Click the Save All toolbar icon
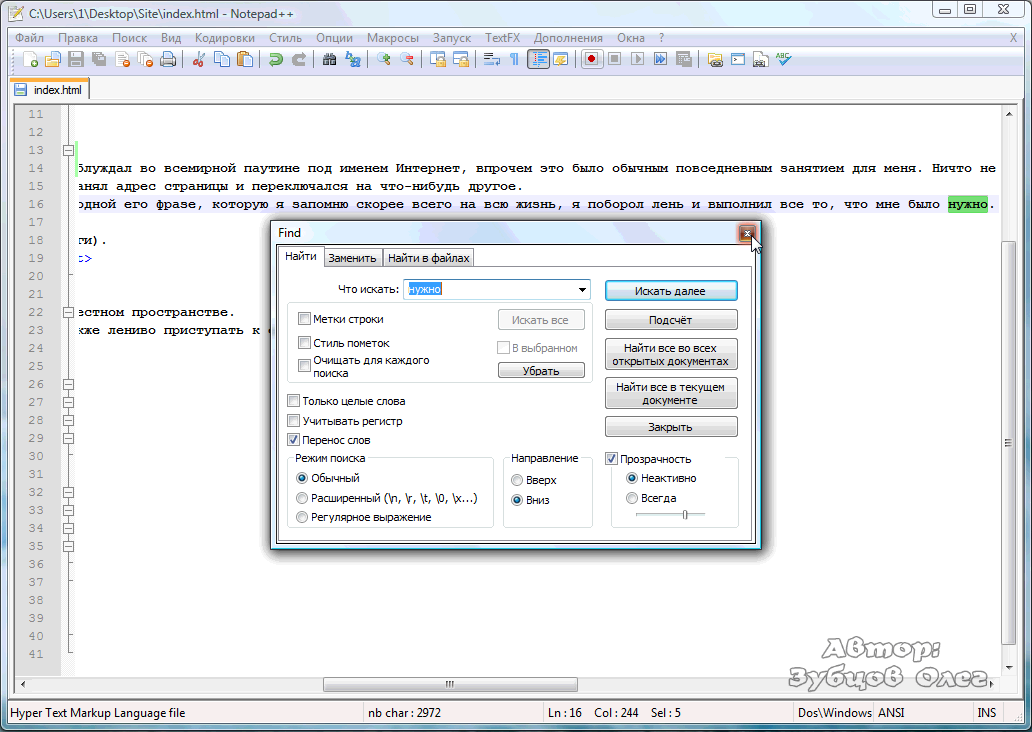Image resolution: width=1032 pixels, height=732 pixels. pos(99,60)
